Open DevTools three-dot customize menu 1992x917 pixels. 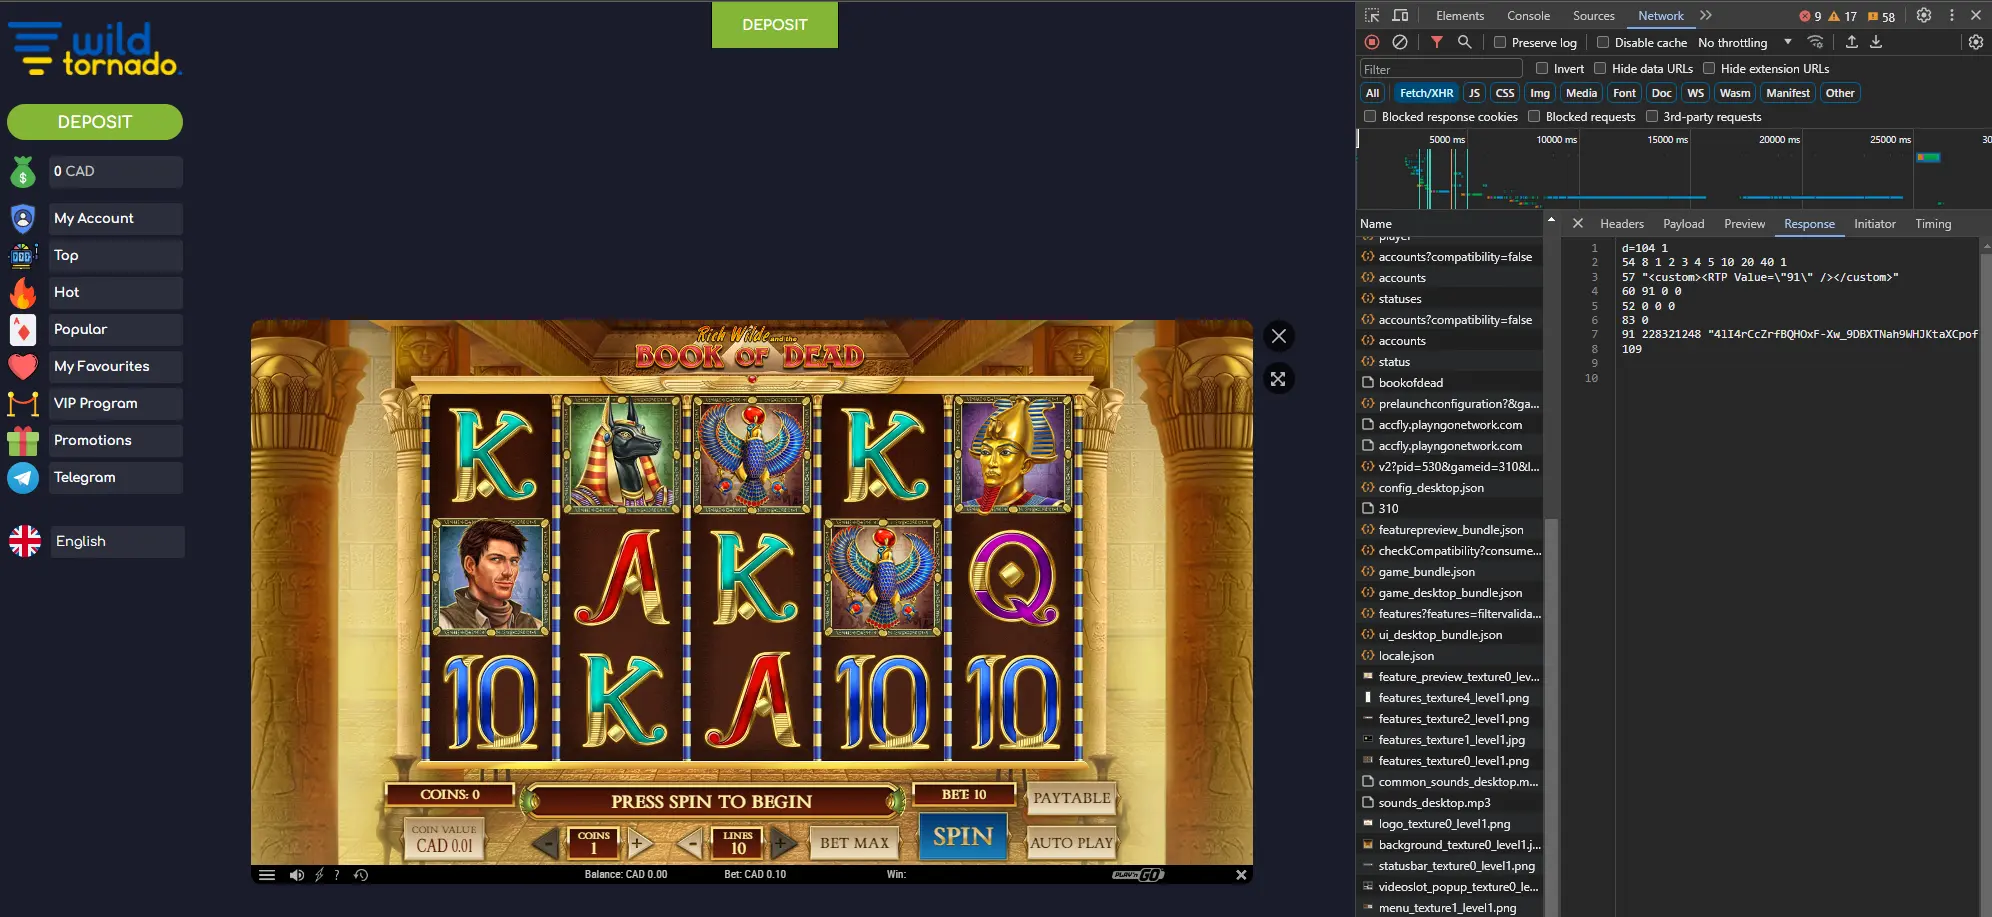coord(1951,15)
